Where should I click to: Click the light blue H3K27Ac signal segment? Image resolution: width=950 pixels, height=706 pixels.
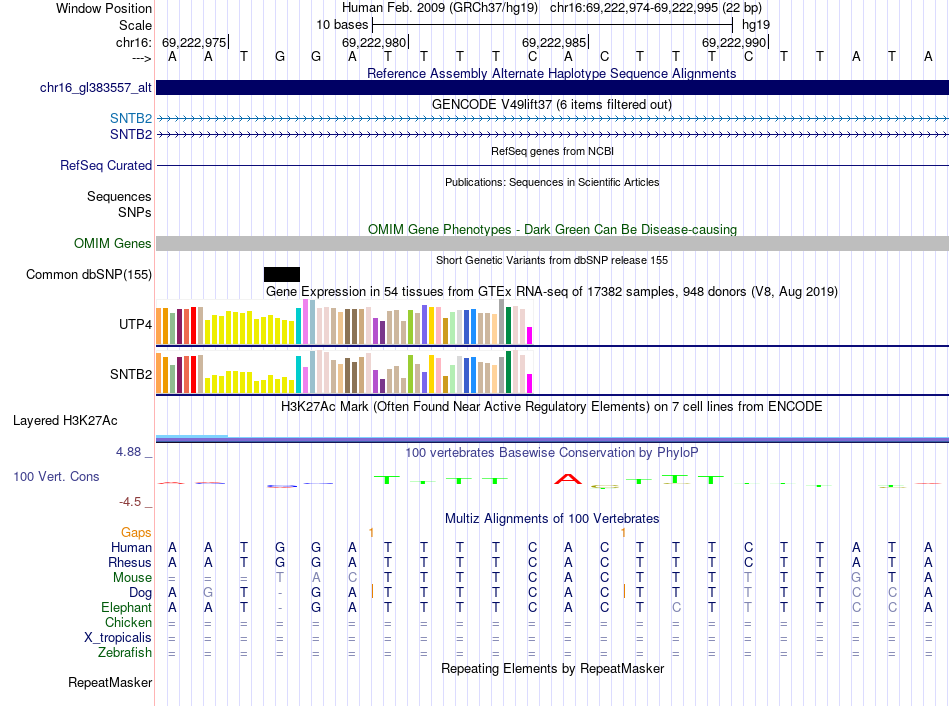pos(192,436)
